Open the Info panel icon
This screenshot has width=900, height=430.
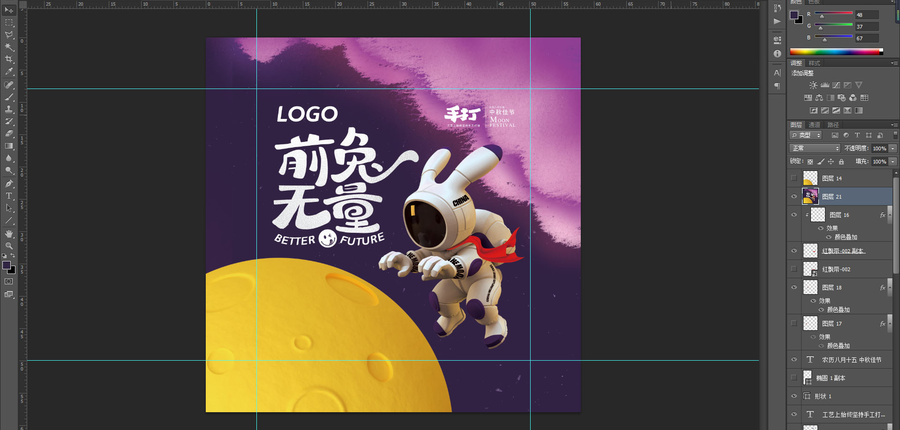(777, 53)
